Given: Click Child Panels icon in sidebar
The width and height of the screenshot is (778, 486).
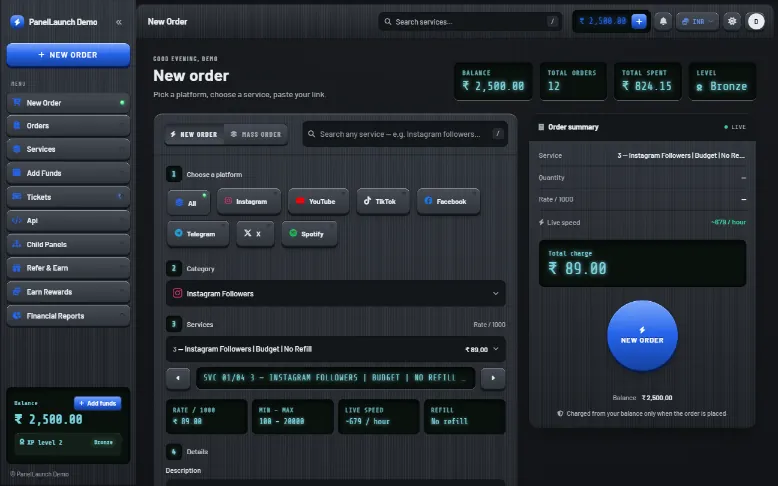Looking at the screenshot, I should coord(17,244).
